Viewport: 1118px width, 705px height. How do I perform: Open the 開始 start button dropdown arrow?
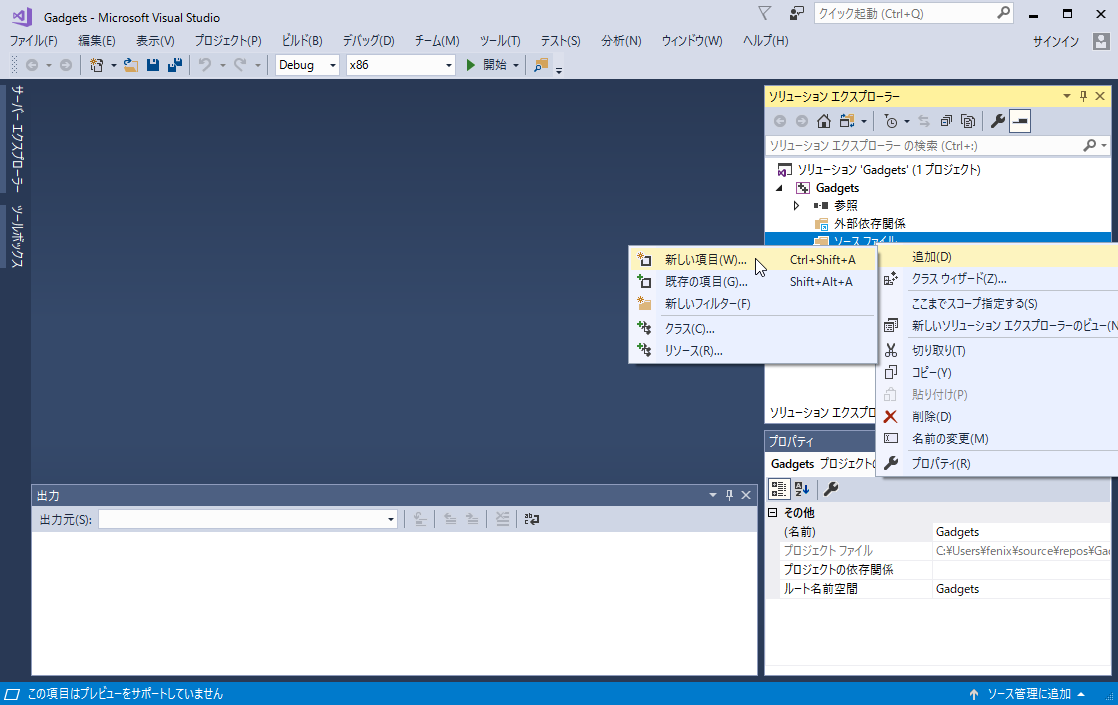pyautogui.click(x=516, y=65)
